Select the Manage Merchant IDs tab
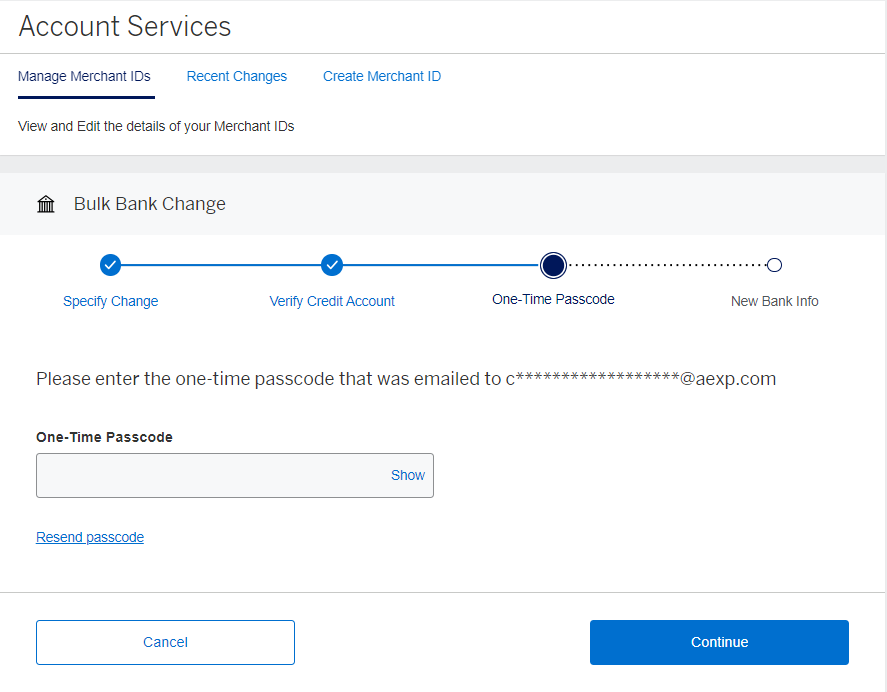 coord(85,76)
